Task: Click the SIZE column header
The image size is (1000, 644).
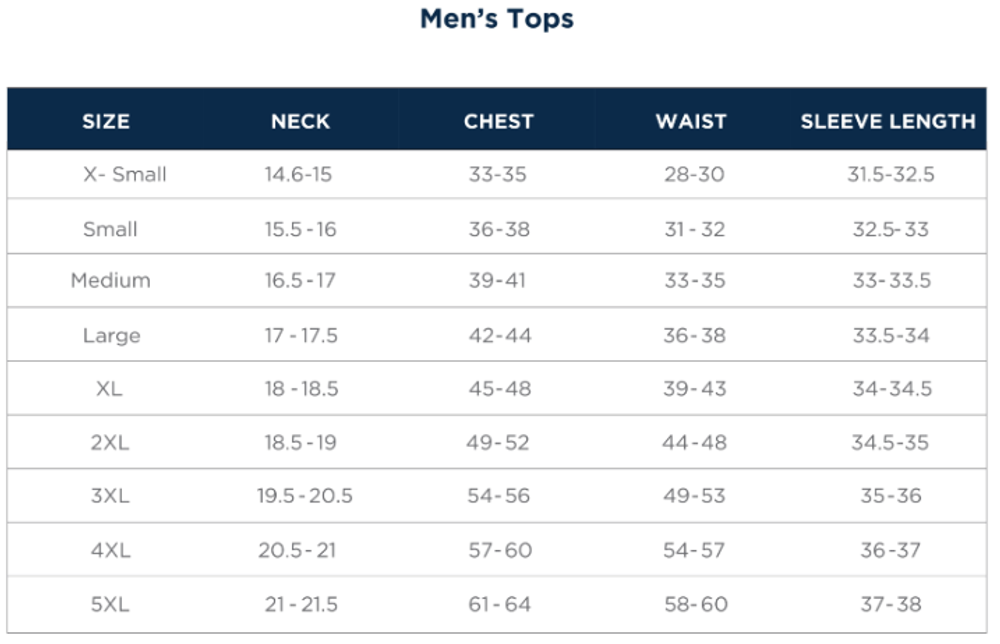Action: pos(106,122)
